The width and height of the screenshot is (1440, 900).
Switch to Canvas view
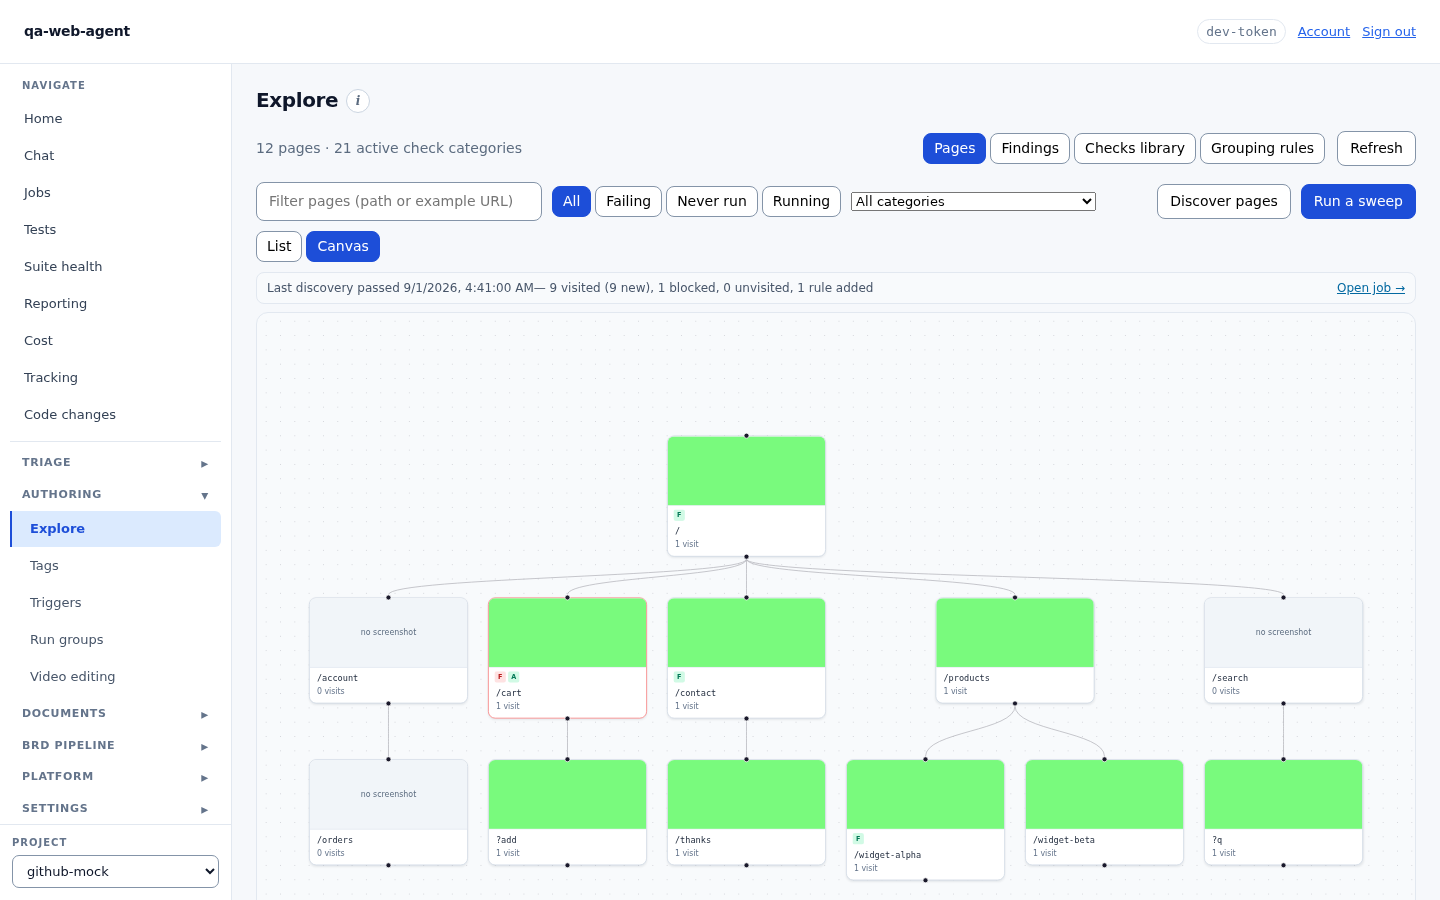pos(343,246)
